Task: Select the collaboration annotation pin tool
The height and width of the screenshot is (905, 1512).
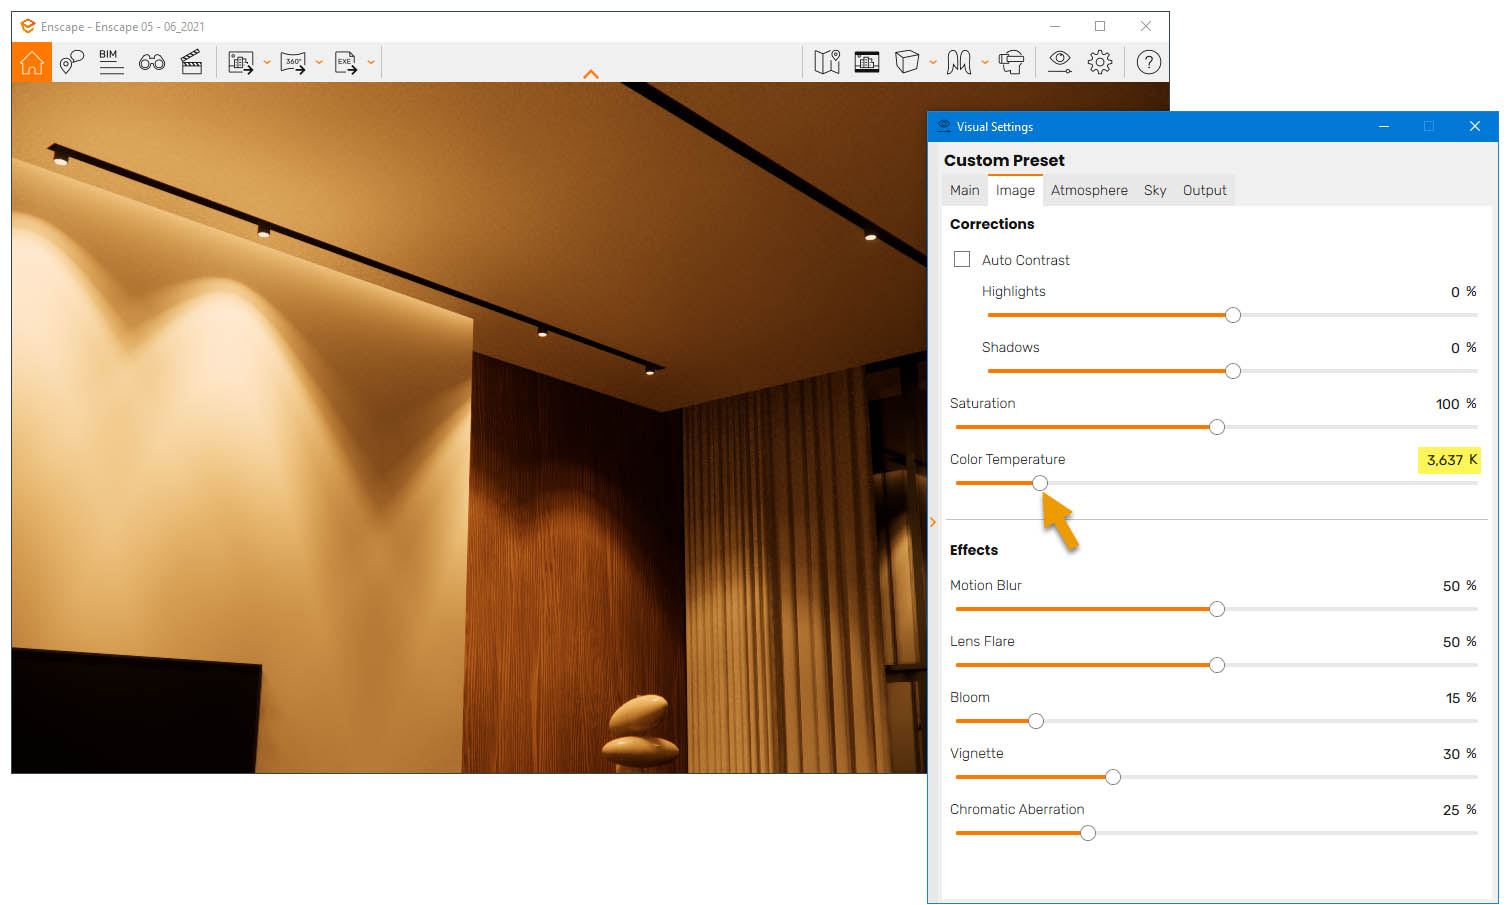Action: (x=71, y=61)
